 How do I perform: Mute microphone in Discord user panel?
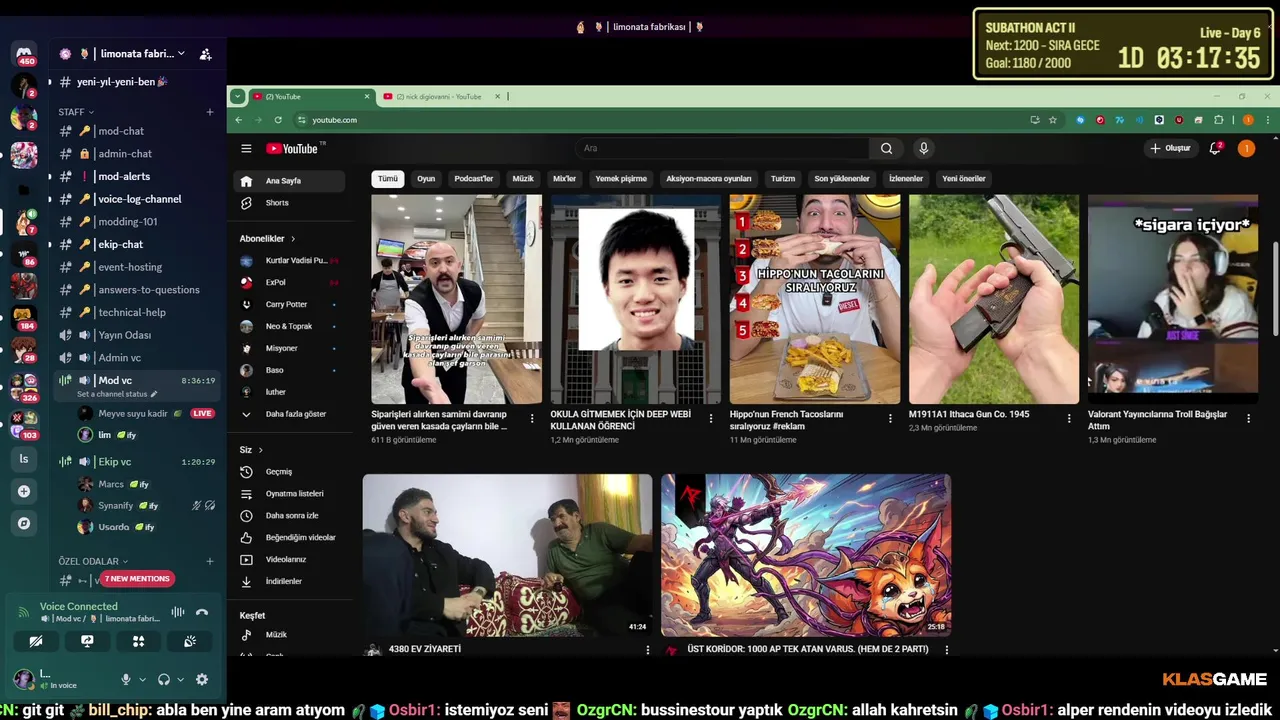pos(126,679)
